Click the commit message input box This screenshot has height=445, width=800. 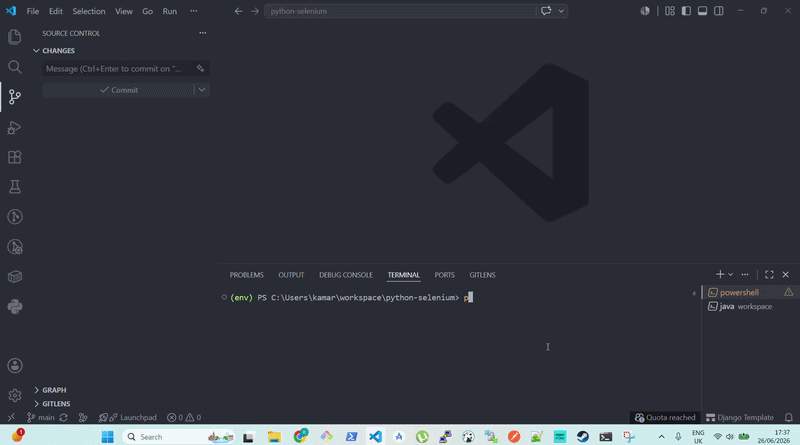pyautogui.click(x=118, y=68)
